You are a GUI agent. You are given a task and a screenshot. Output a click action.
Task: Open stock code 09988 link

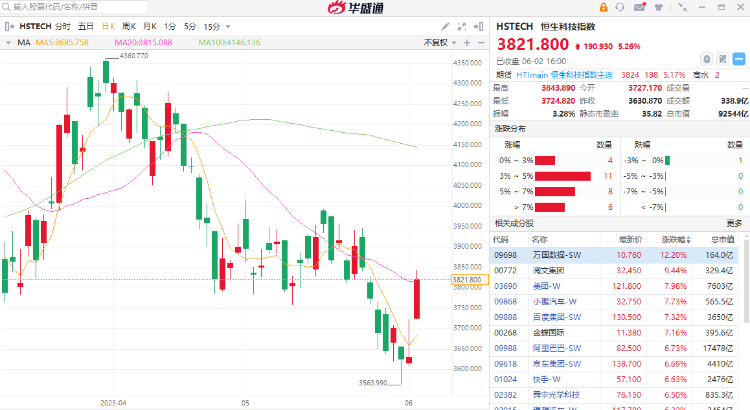(505, 348)
